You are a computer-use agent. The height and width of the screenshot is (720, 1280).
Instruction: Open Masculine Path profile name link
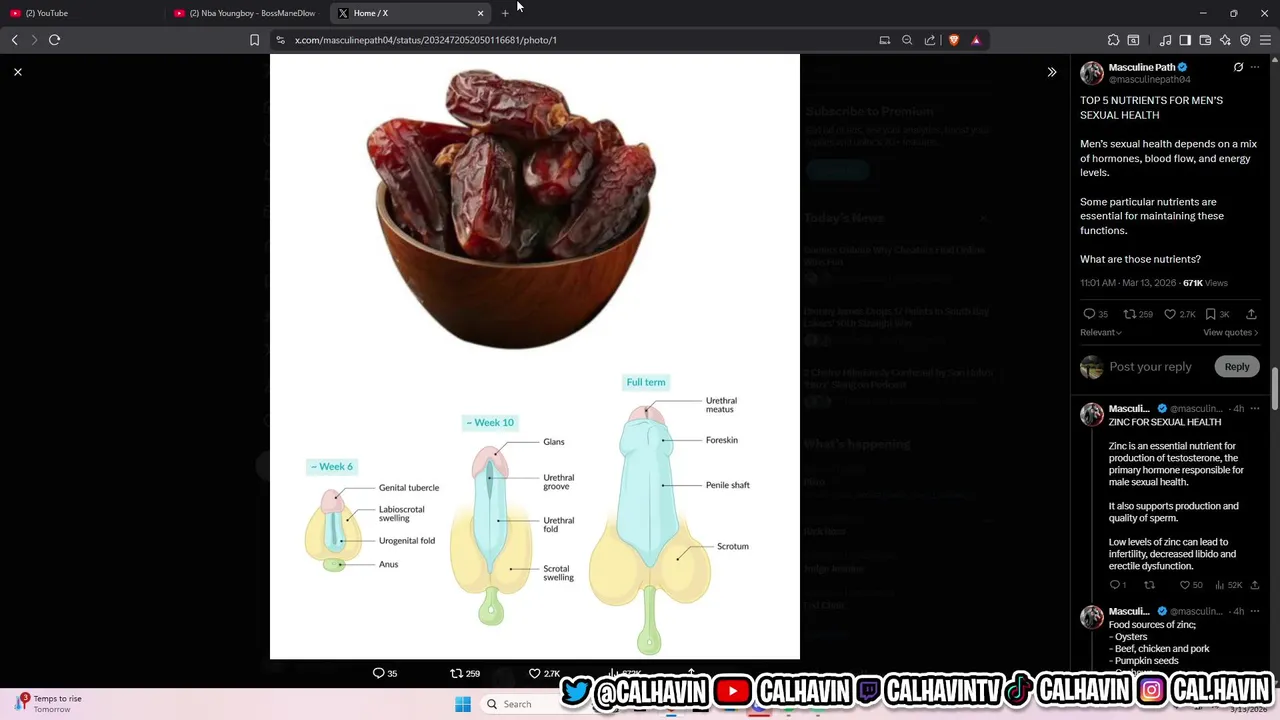click(x=1142, y=67)
